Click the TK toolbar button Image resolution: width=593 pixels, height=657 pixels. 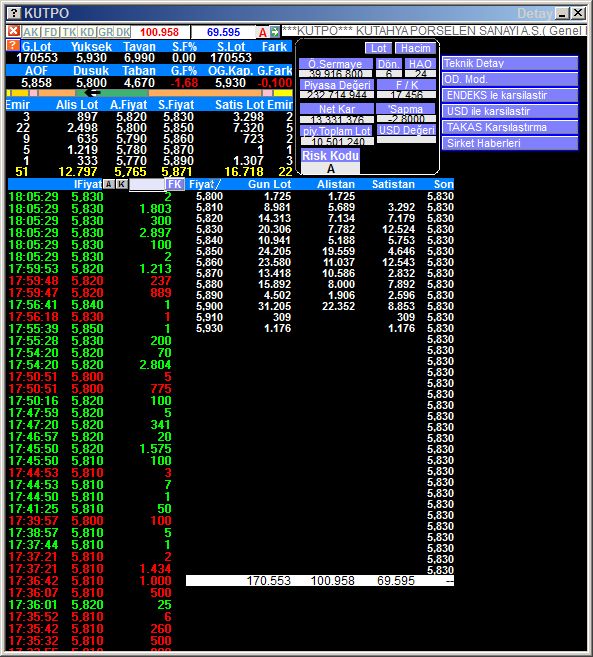[x=69, y=32]
